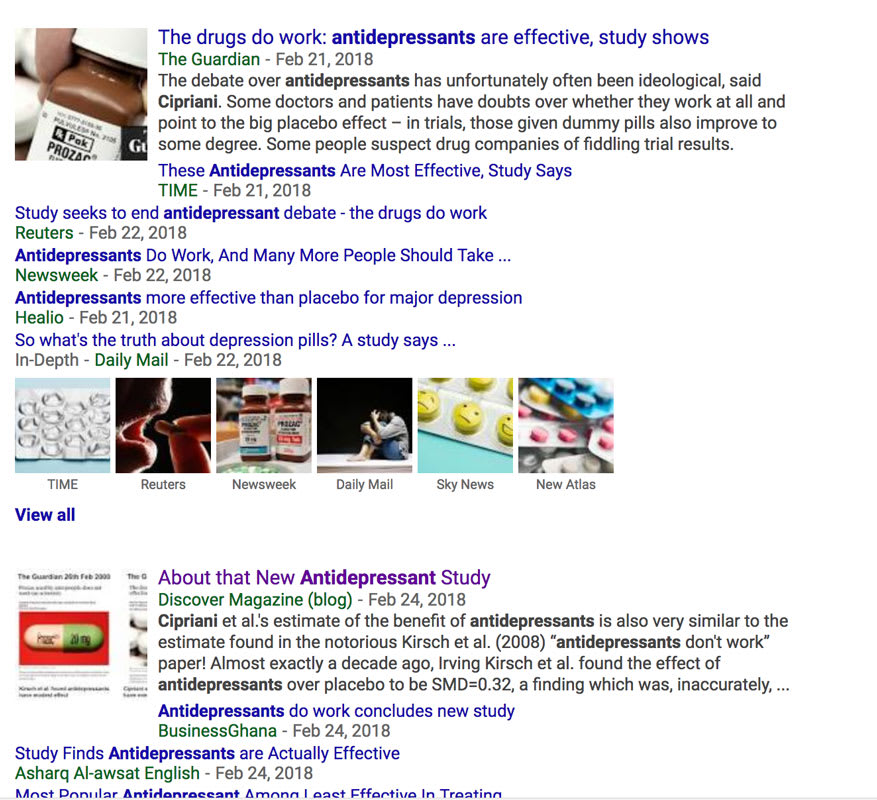Image resolution: width=877 pixels, height=800 pixels.
Task: Click the Prozac bottle Guardian thumbnail
Action: click(x=81, y=95)
